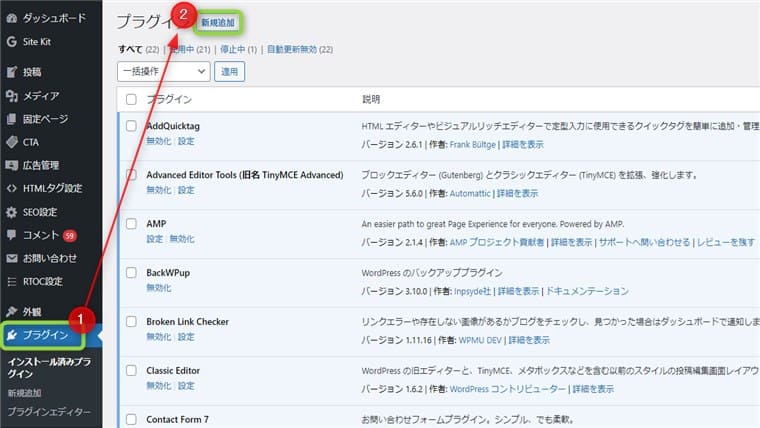The image size is (760, 428).
Task: Open ドキュメンテーション link for BackWPup
Action: (587, 291)
